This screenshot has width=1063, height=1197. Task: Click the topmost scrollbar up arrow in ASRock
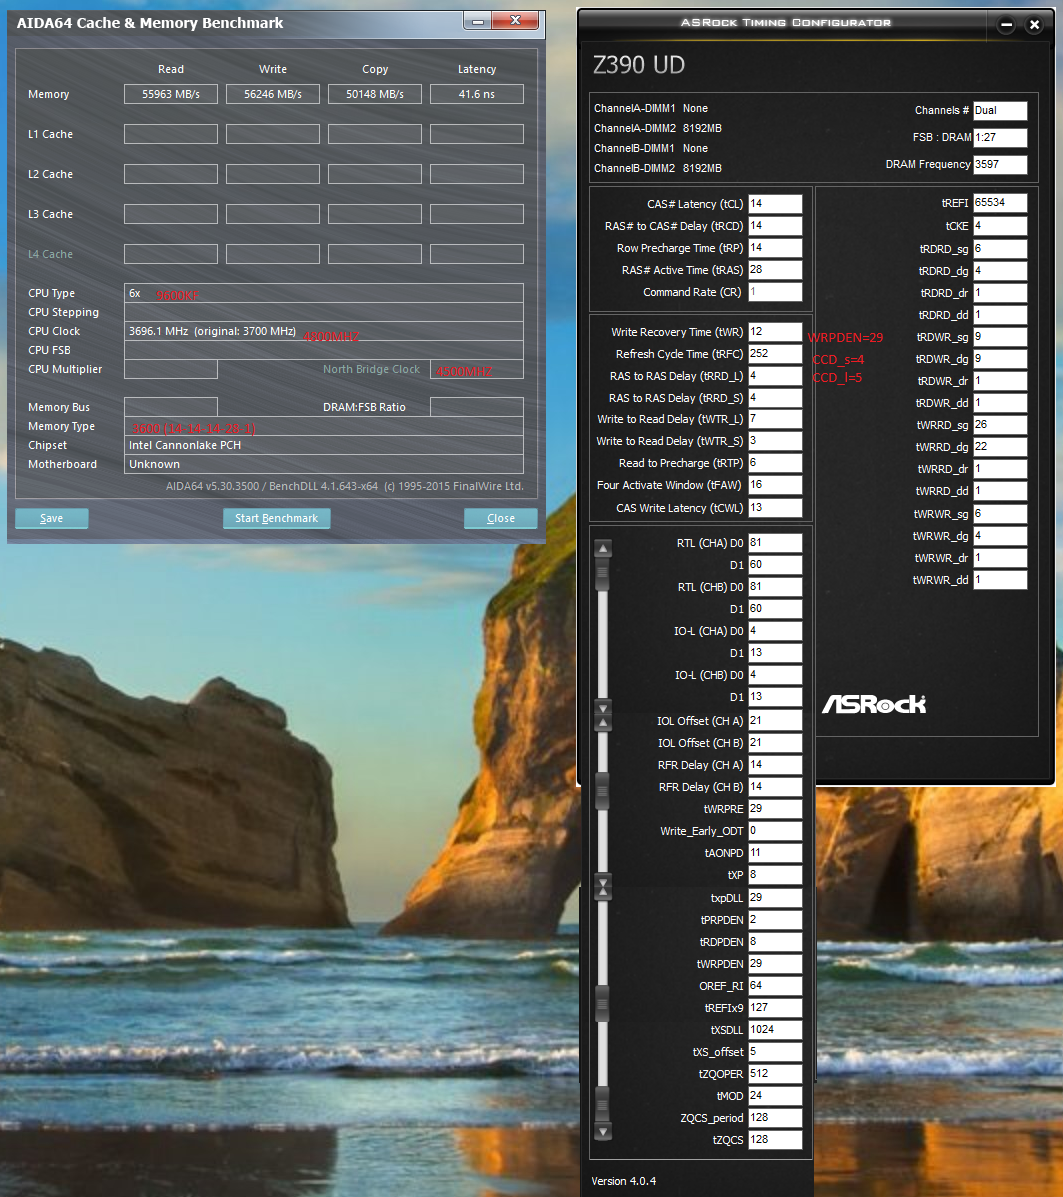[603, 548]
